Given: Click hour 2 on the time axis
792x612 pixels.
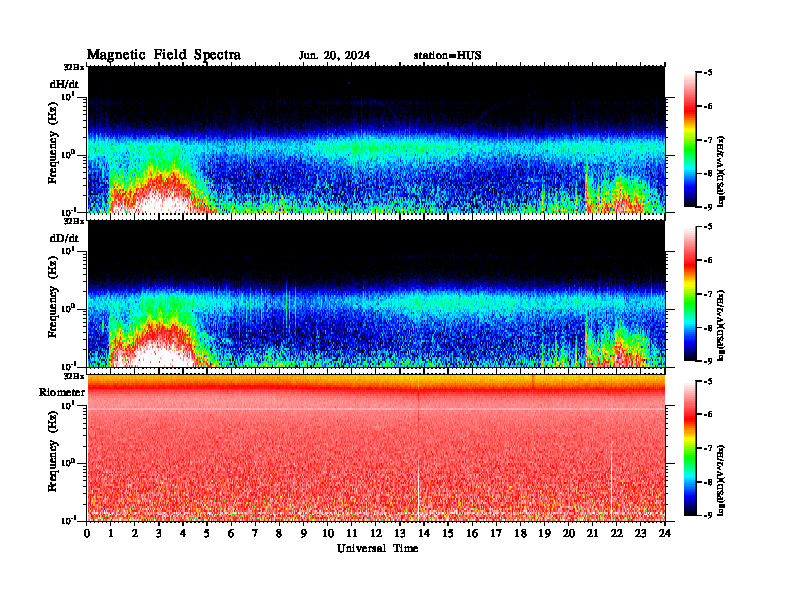Looking at the screenshot, I should (x=134, y=533).
